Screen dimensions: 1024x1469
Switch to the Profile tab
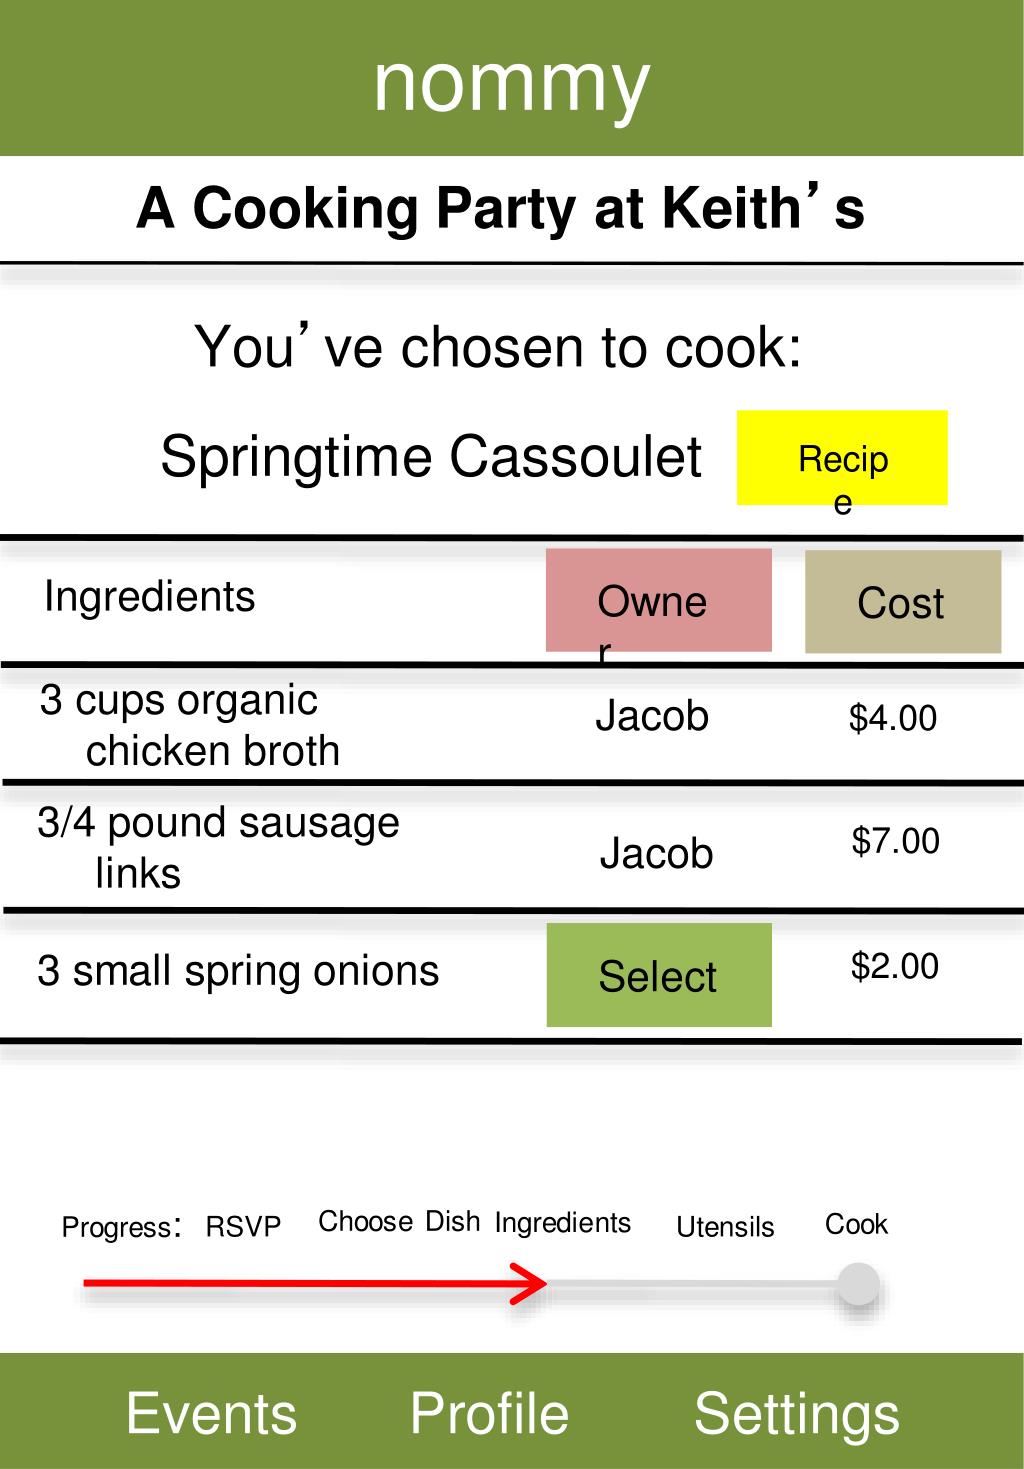pyautogui.click(x=489, y=1413)
